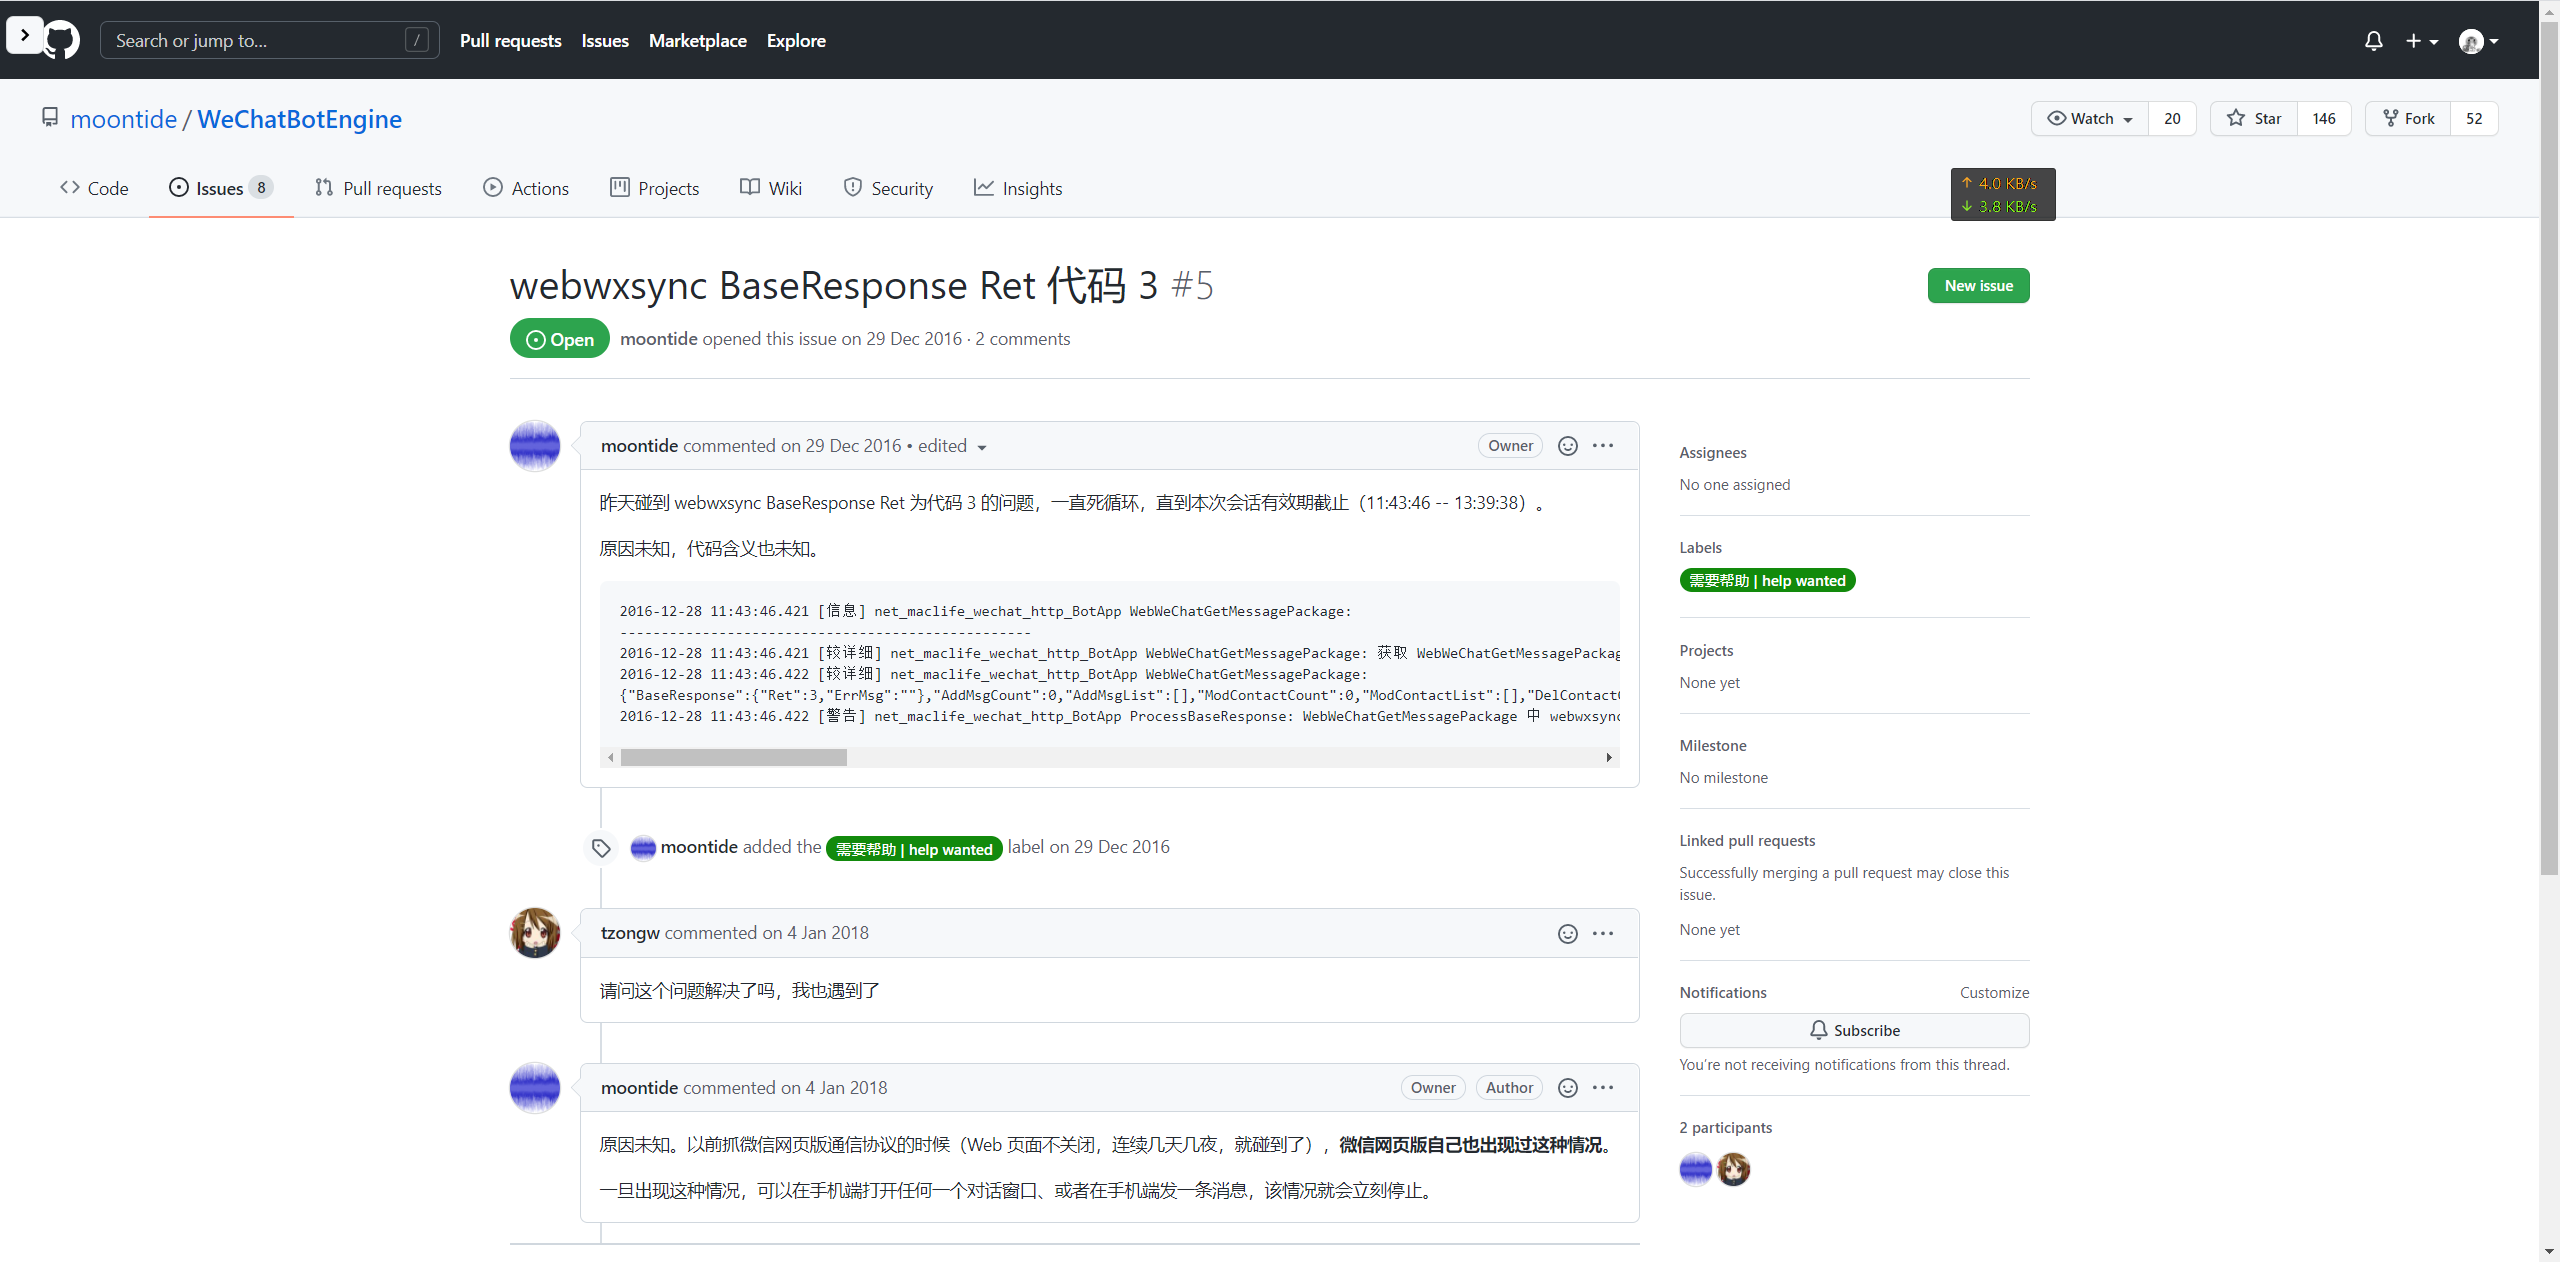The height and width of the screenshot is (1262, 2560).
Task: Open GitHub home via the Octocat logo
Action: coord(60,40)
